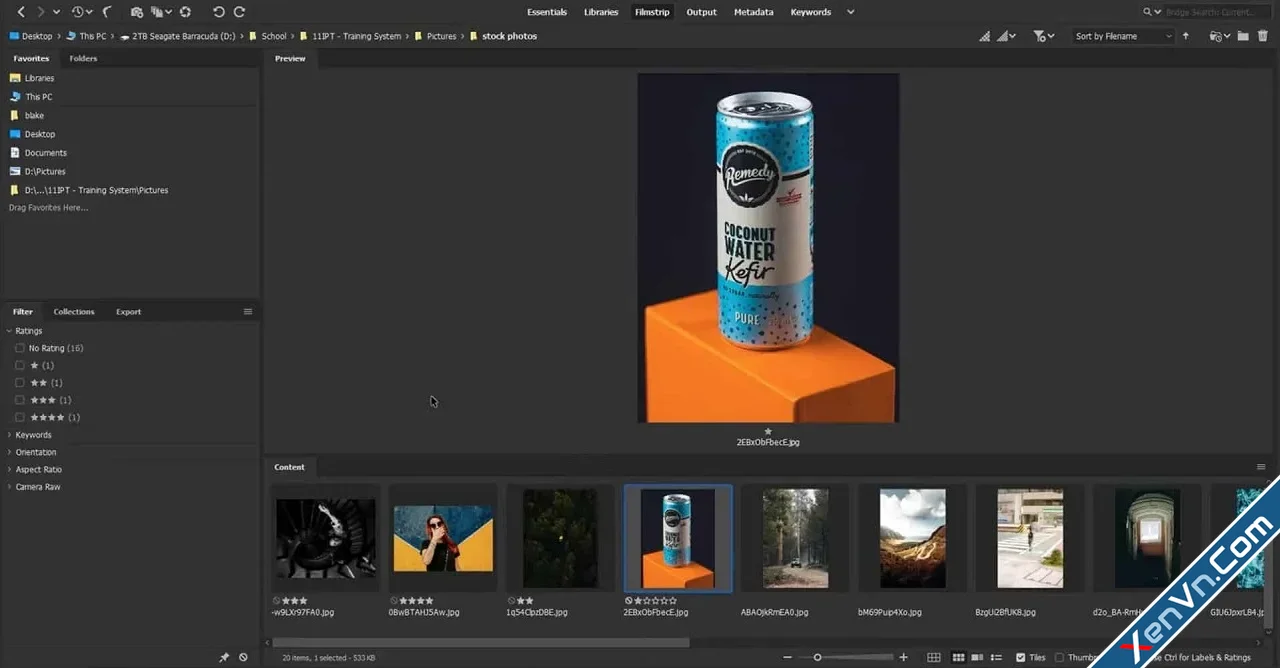Screen dimensions: 1280x668
Task: Click Pictures in the path bar
Action: pyautogui.click(x=441, y=36)
